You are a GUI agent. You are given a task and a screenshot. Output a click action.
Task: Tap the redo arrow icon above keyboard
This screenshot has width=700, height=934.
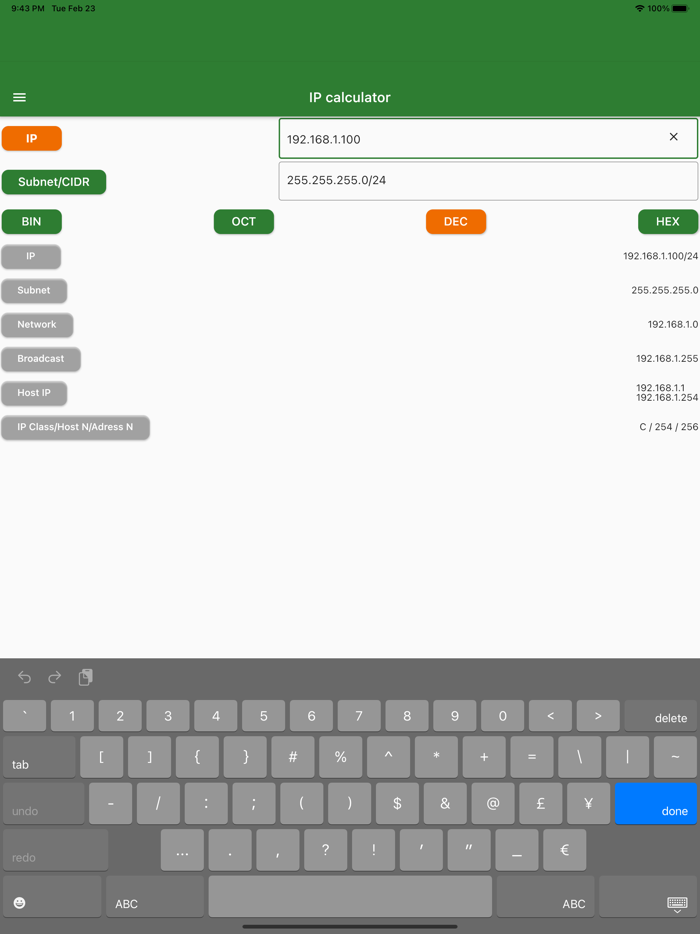click(54, 677)
